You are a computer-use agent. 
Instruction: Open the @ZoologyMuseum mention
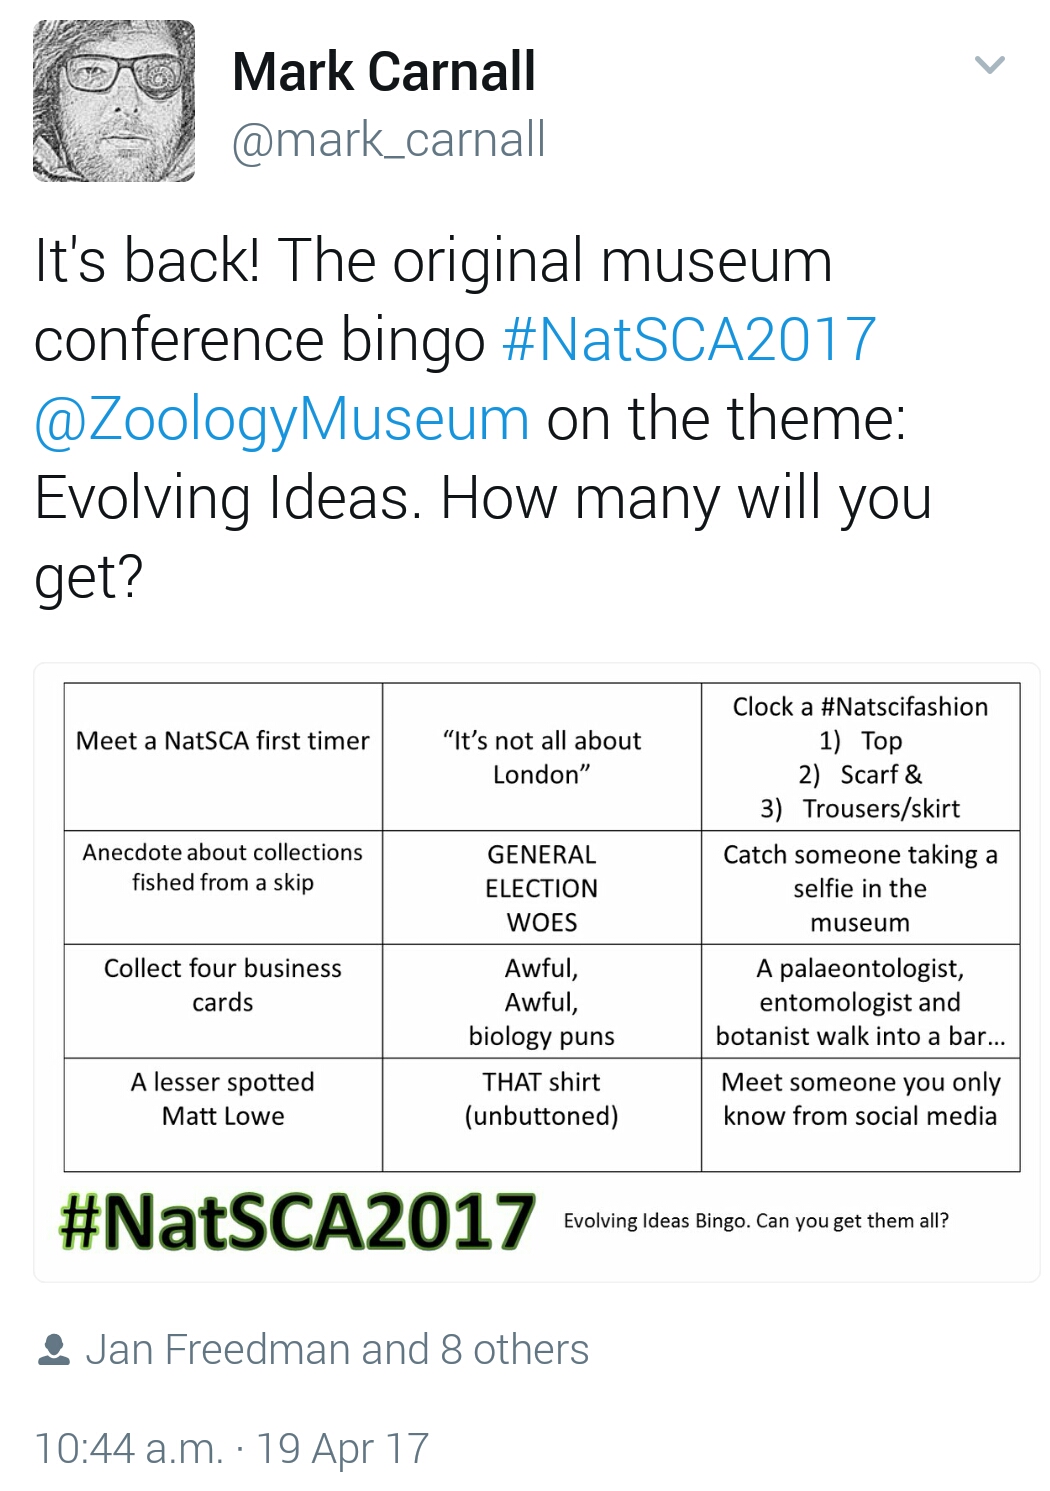(x=282, y=419)
